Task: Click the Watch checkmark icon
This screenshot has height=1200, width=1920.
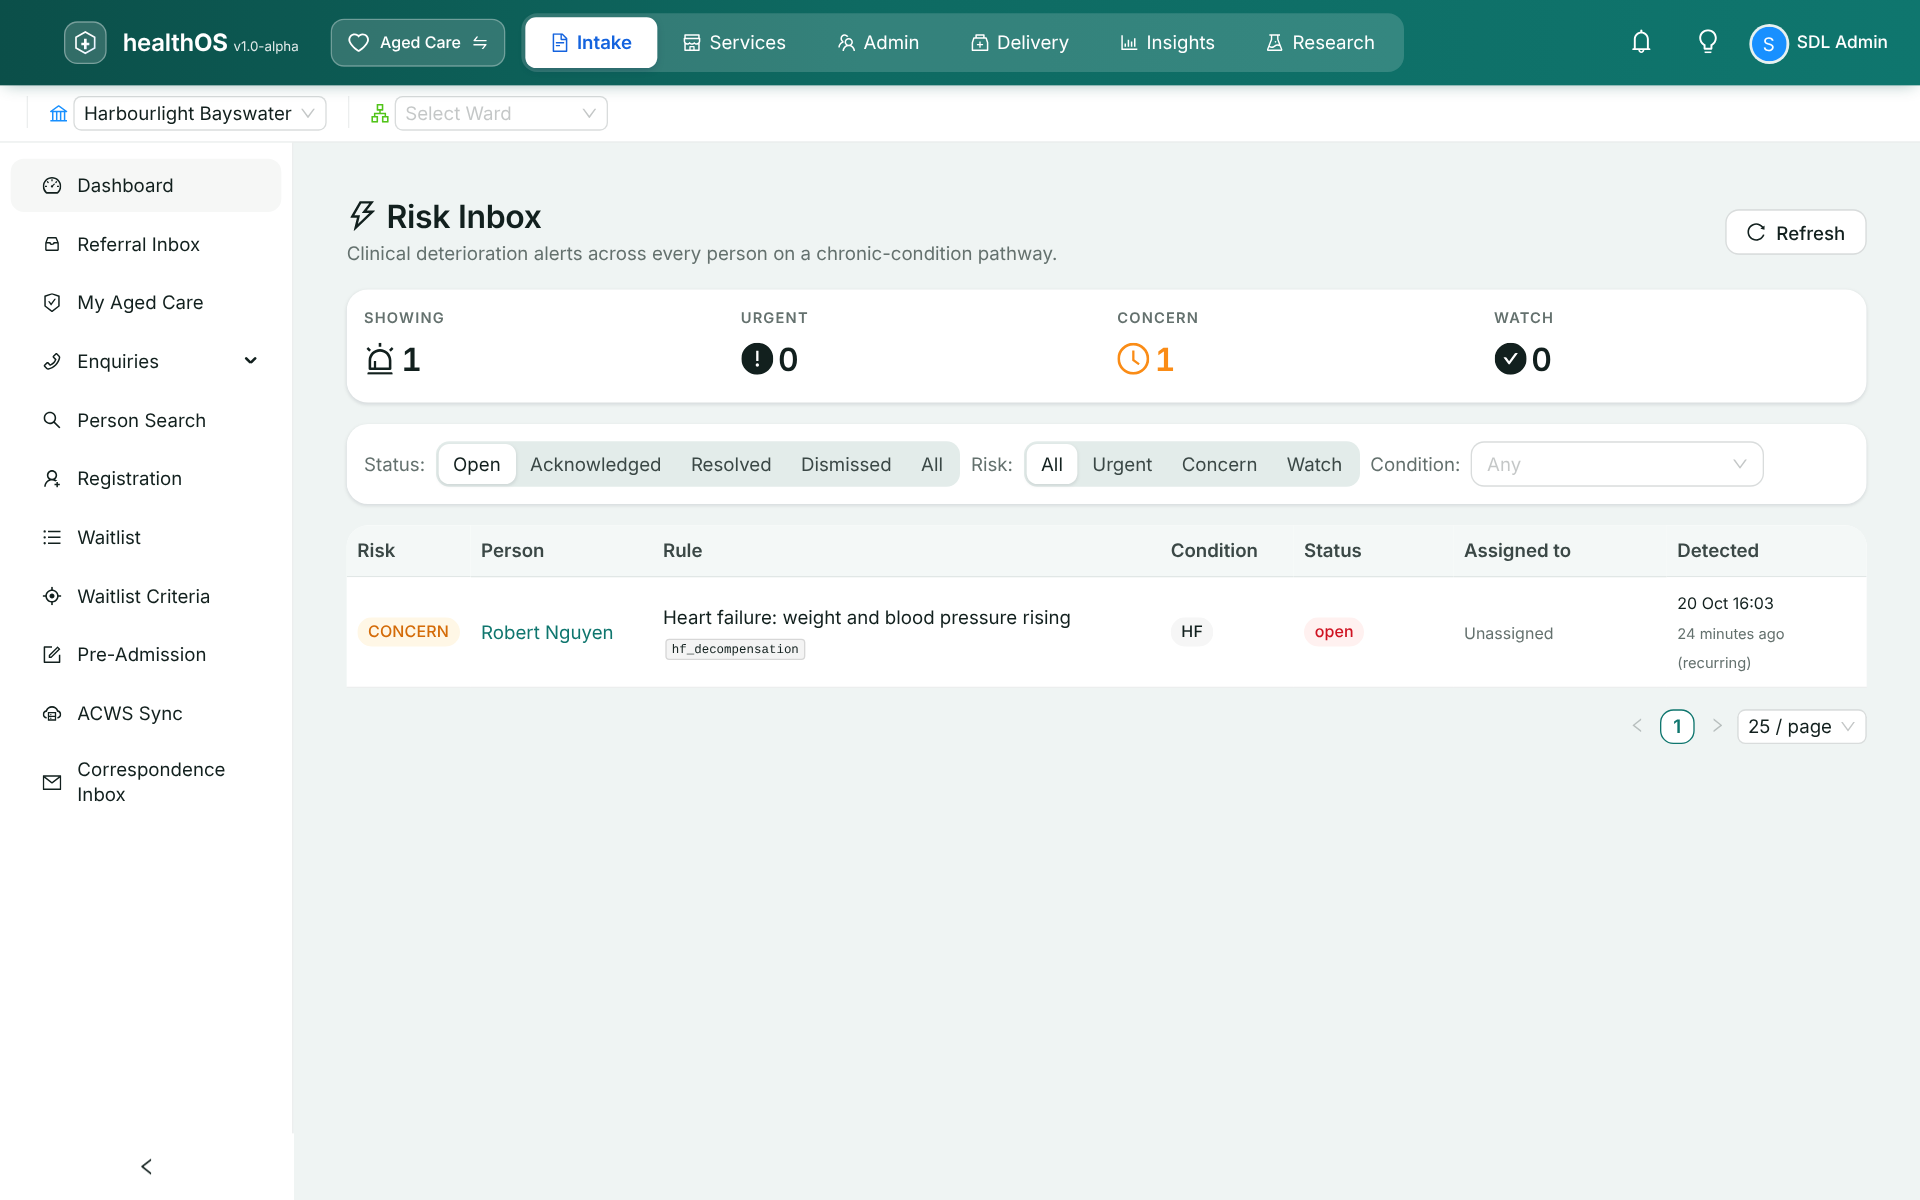Action: (1510, 359)
